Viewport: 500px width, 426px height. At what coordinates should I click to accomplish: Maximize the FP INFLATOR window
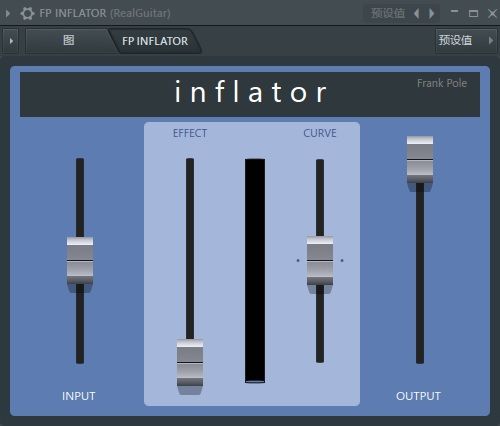point(473,13)
